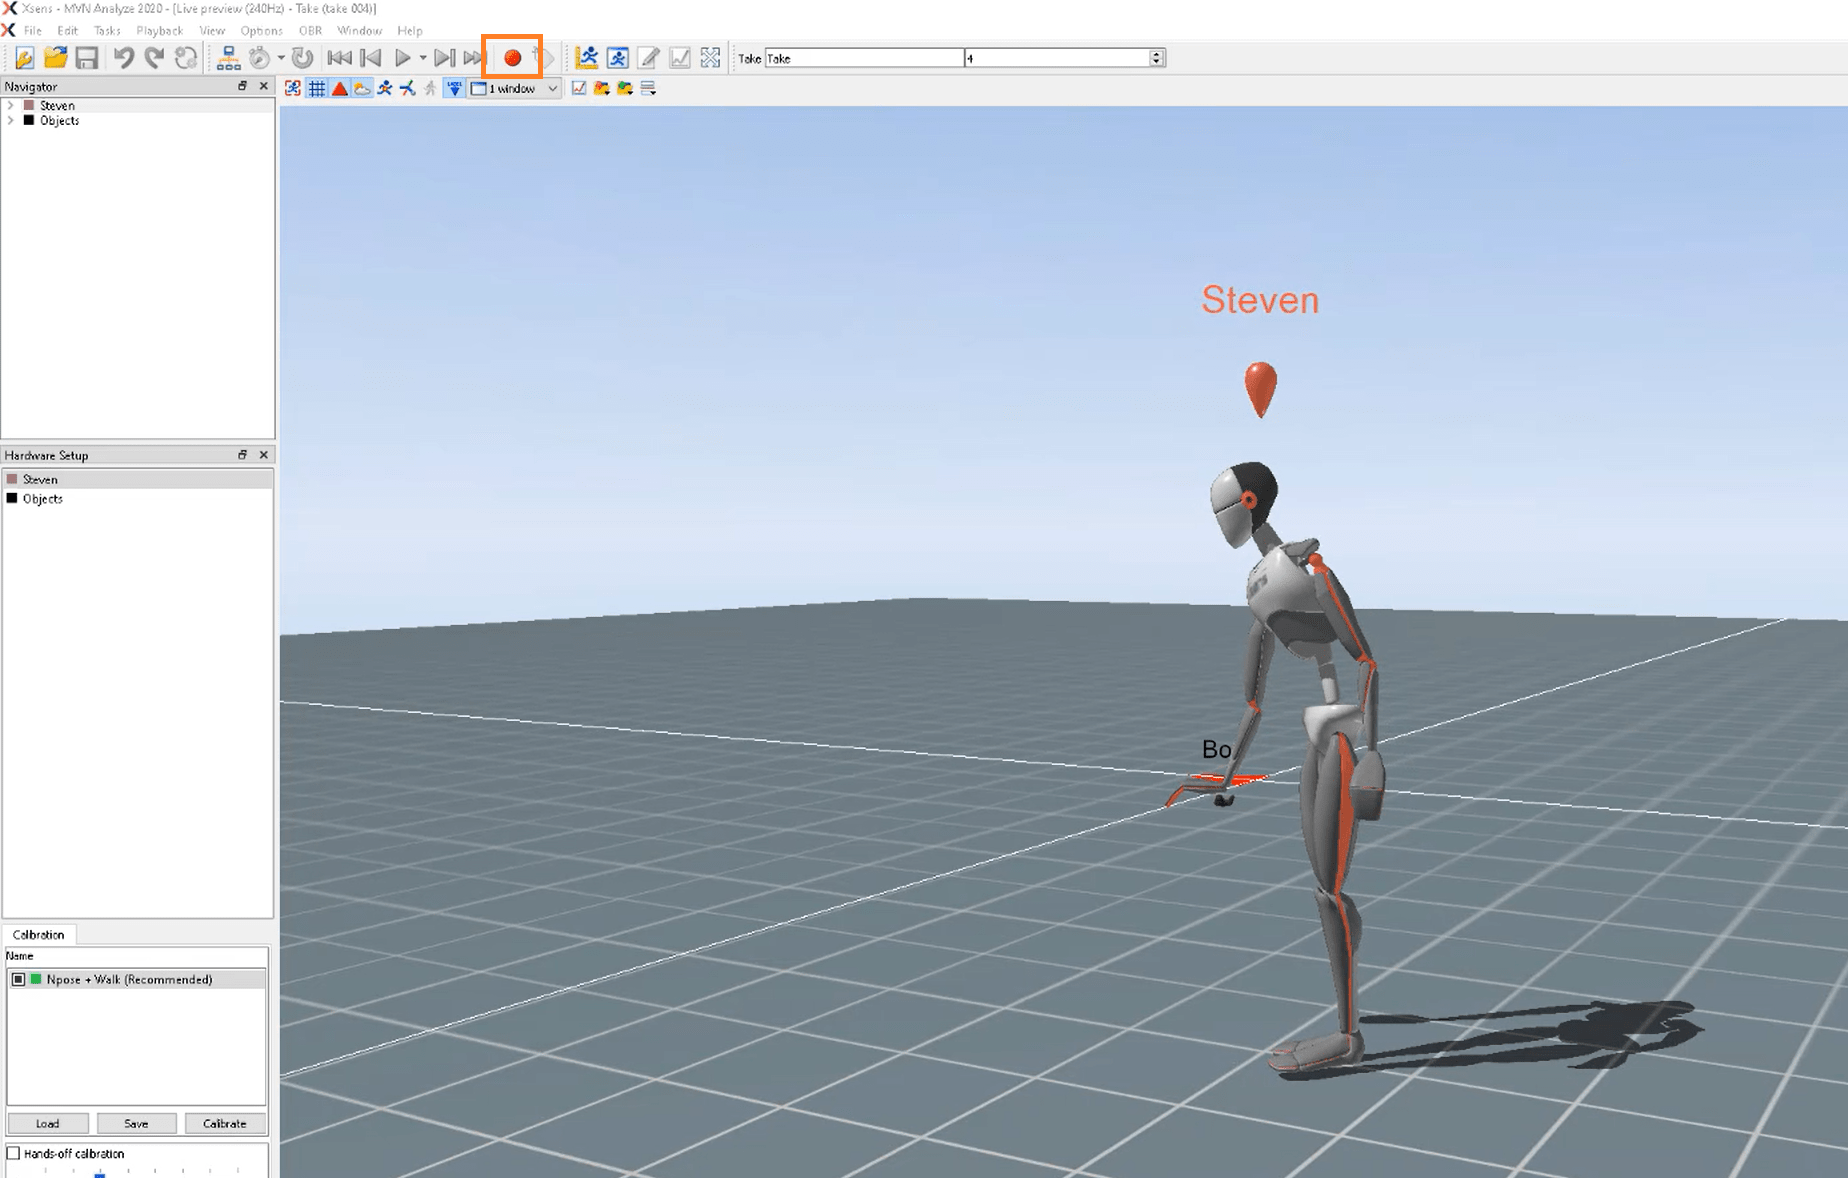Increase the take number using the stepper
Screen dimensions: 1848x1178
point(1155,54)
